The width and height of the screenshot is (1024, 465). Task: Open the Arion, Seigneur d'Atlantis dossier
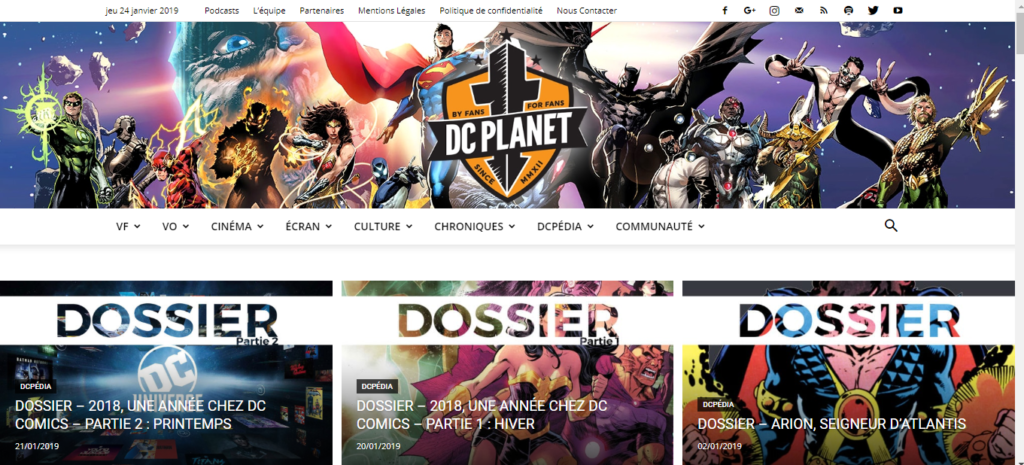(831, 424)
